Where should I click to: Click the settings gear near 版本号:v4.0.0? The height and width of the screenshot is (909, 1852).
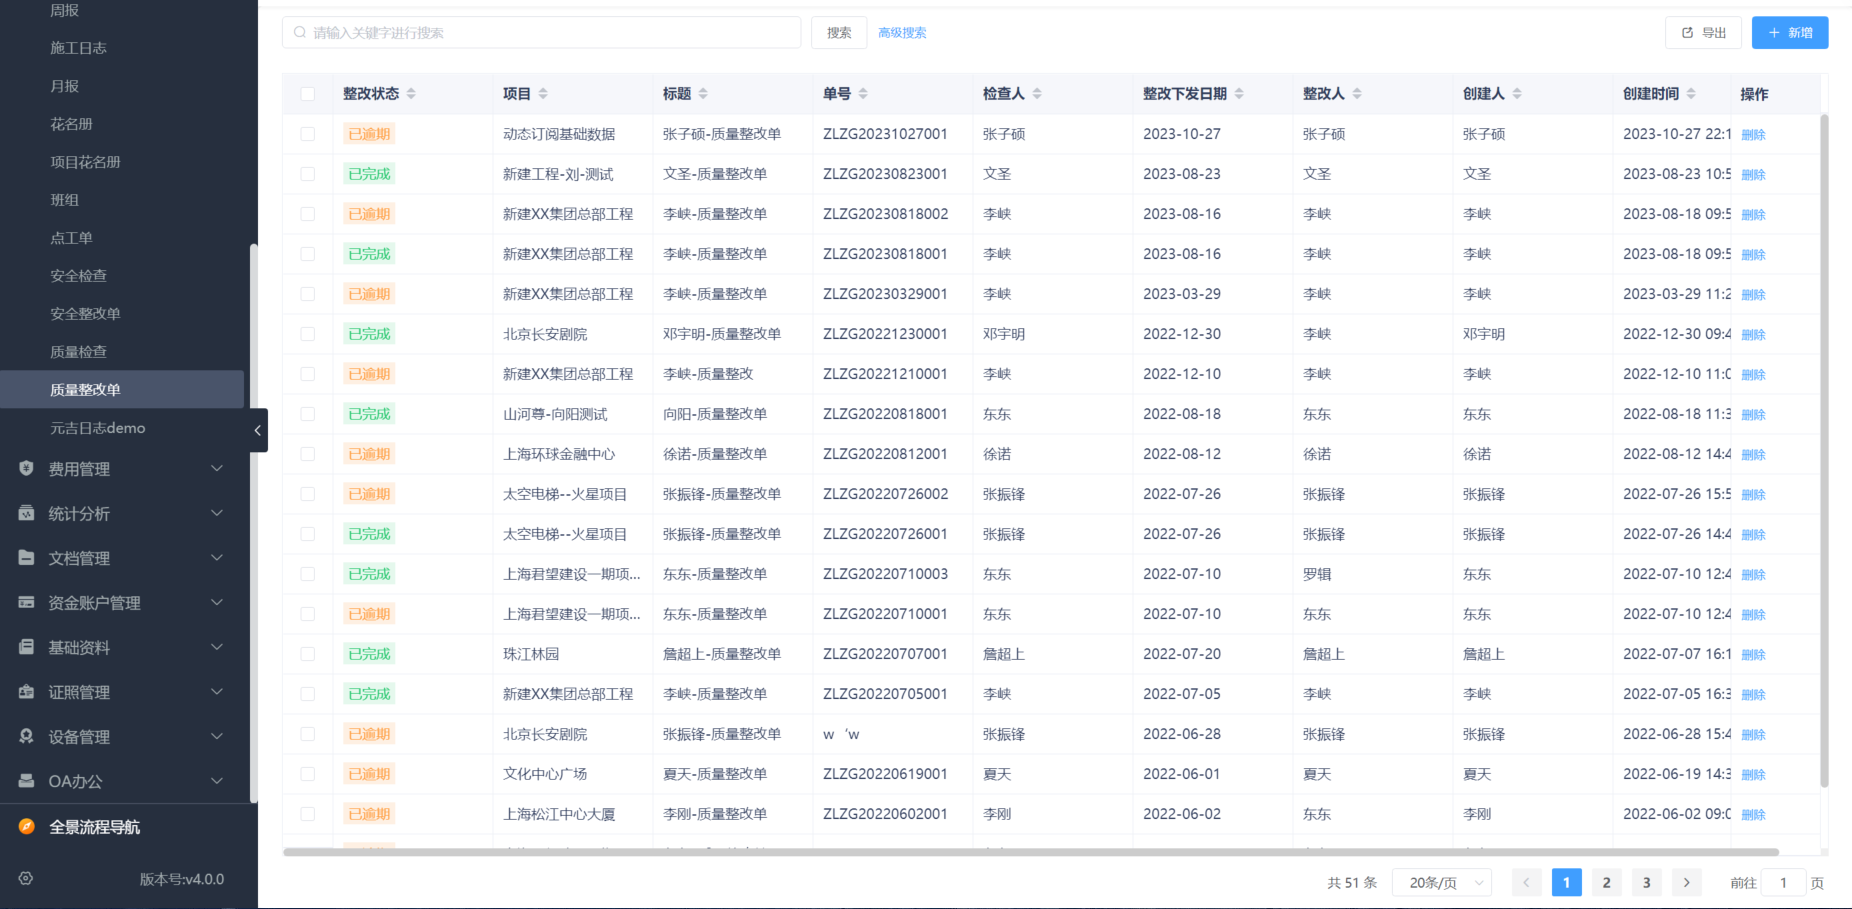(25, 879)
